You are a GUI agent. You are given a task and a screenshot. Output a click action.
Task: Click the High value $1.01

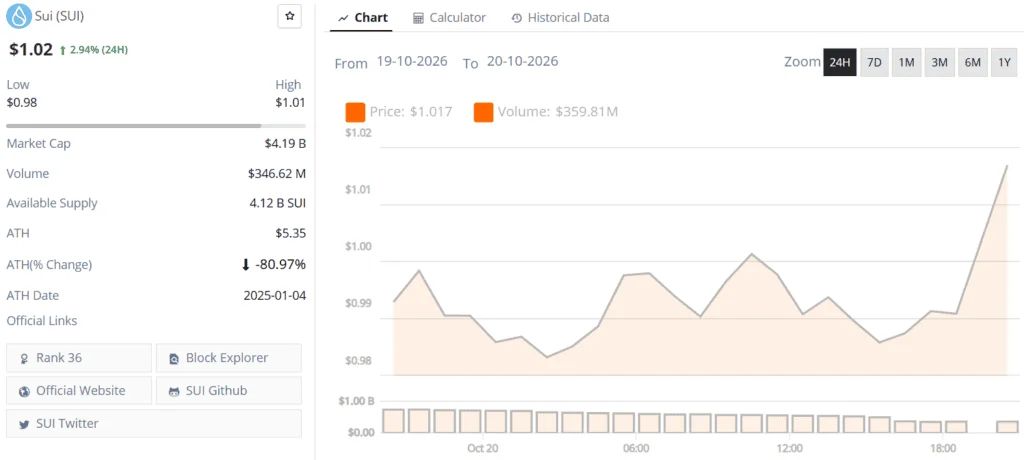point(290,103)
